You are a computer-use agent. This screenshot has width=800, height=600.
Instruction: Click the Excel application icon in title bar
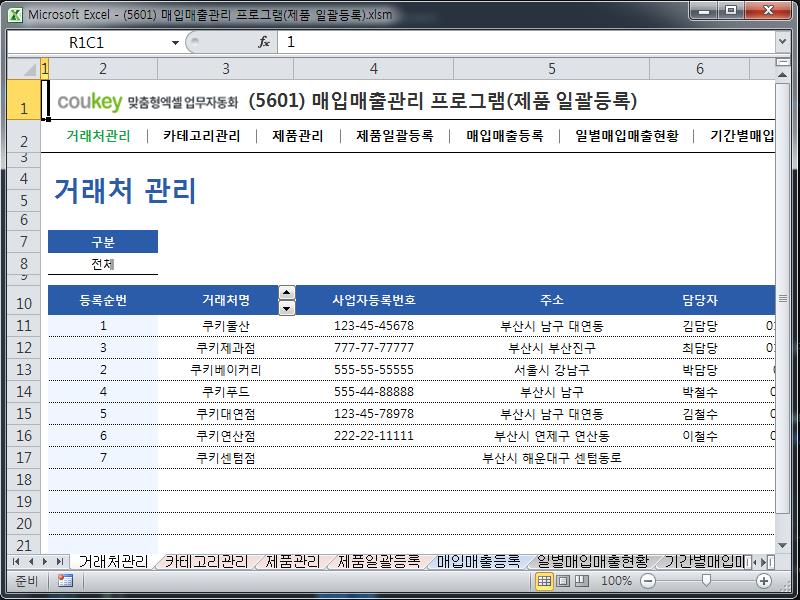click(15, 14)
